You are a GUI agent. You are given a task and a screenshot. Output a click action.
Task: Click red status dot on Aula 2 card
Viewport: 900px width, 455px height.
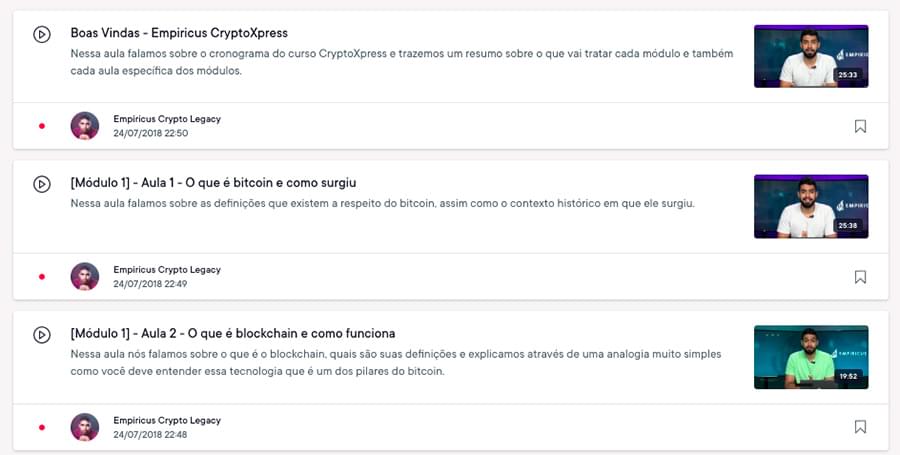(42, 427)
